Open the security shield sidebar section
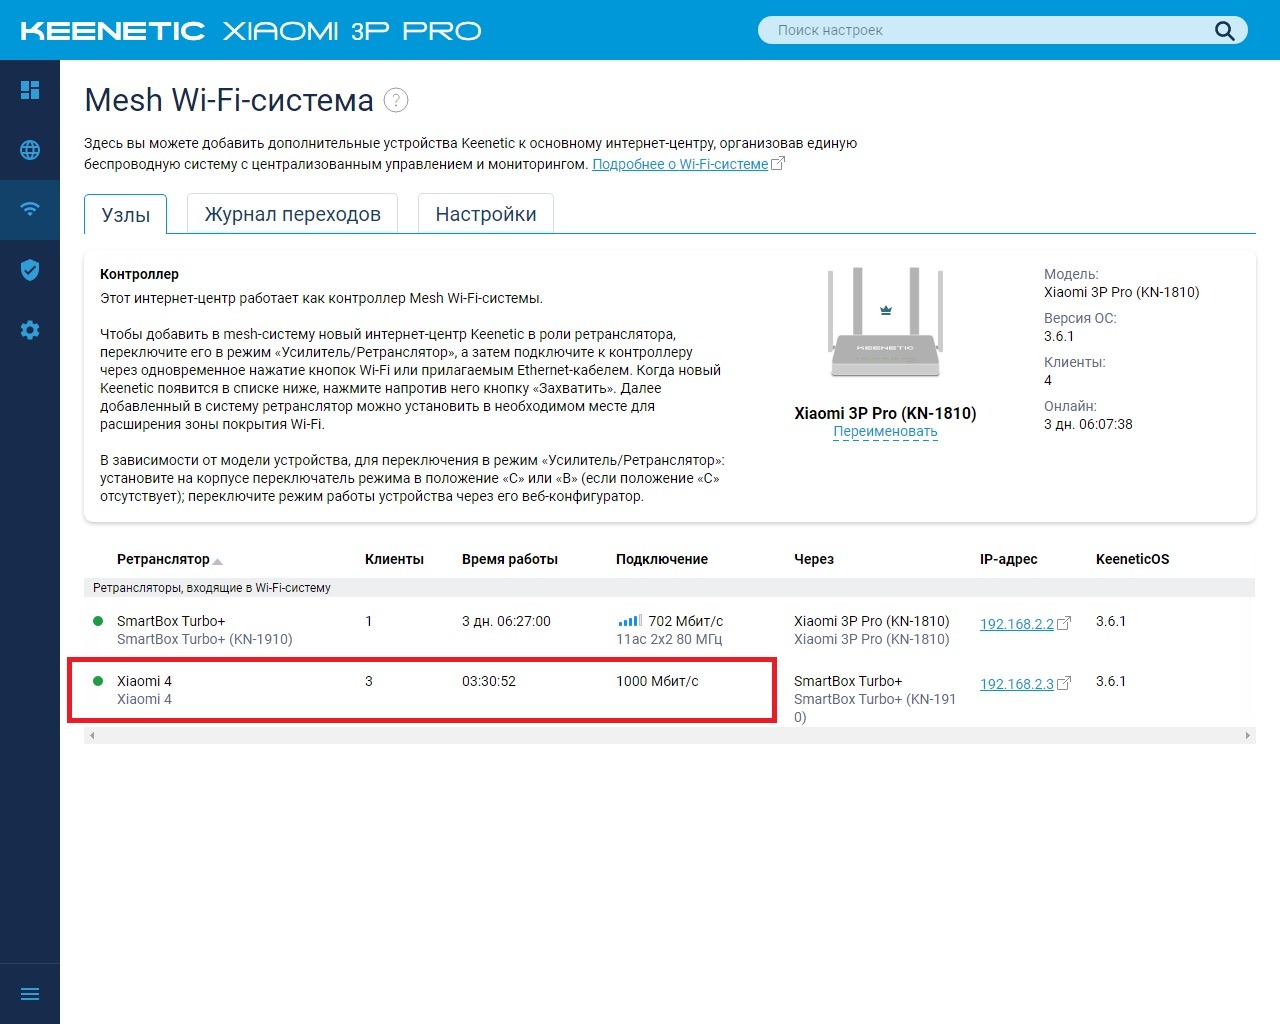Screen dimensions: 1280x1024 (x=30, y=269)
